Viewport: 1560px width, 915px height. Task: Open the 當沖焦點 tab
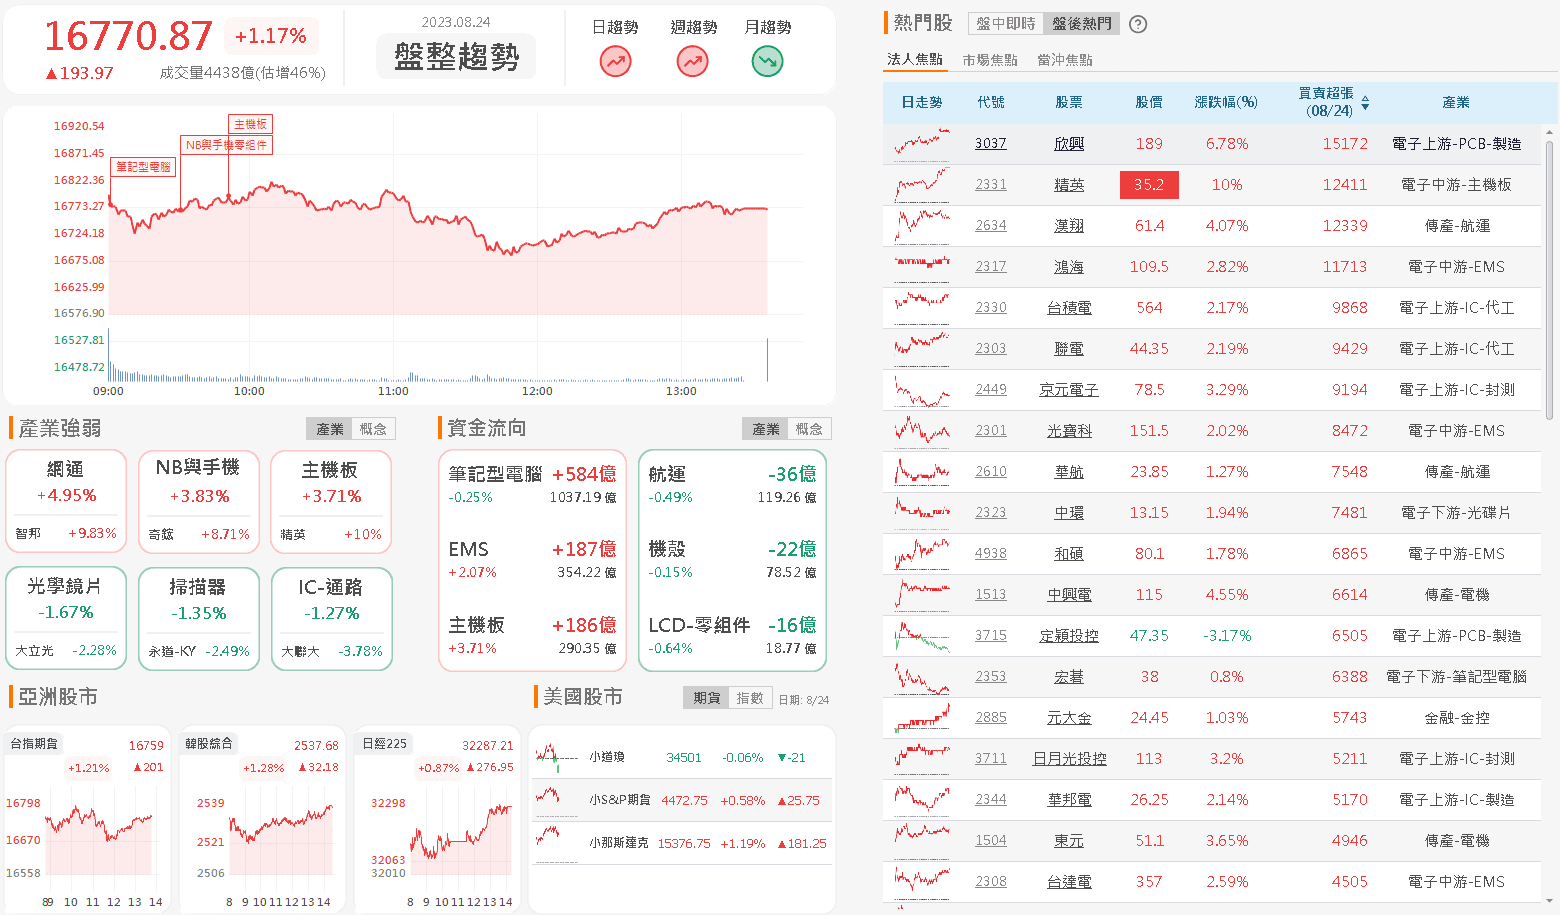coord(1065,60)
